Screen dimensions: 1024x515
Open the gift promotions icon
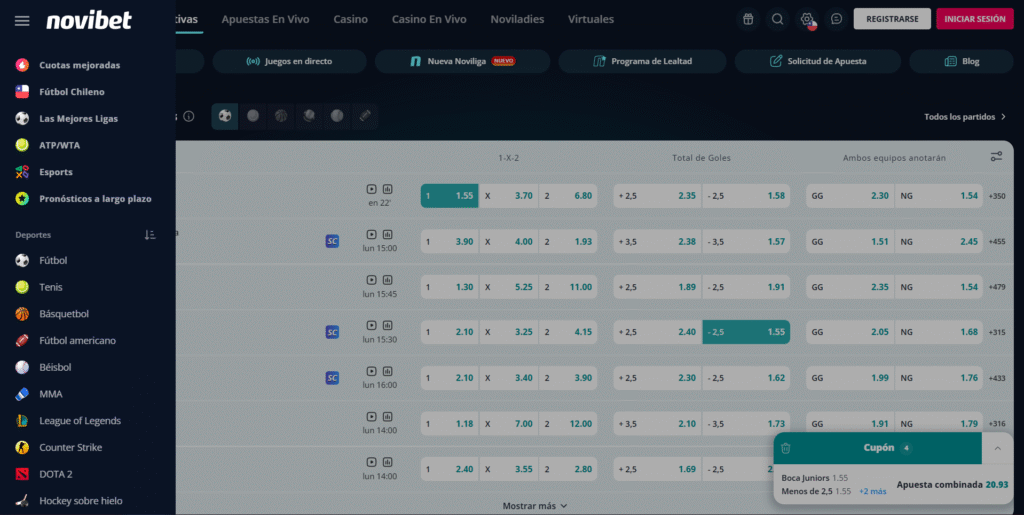click(x=748, y=19)
